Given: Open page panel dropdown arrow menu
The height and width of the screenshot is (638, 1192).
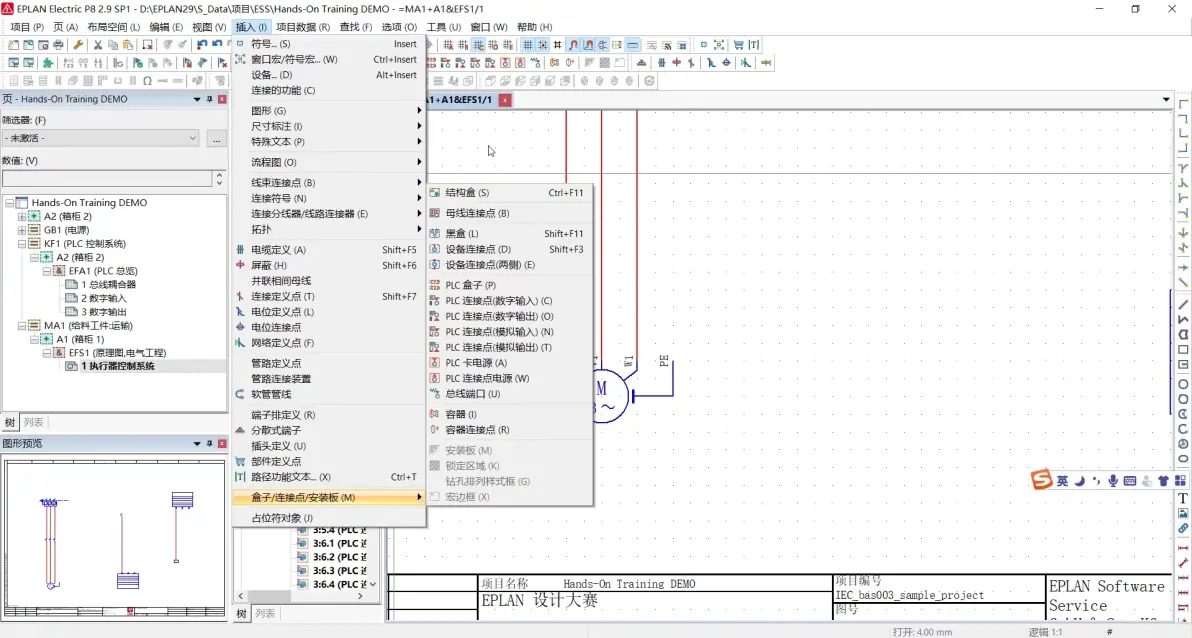Looking at the screenshot, I should 197,99.
